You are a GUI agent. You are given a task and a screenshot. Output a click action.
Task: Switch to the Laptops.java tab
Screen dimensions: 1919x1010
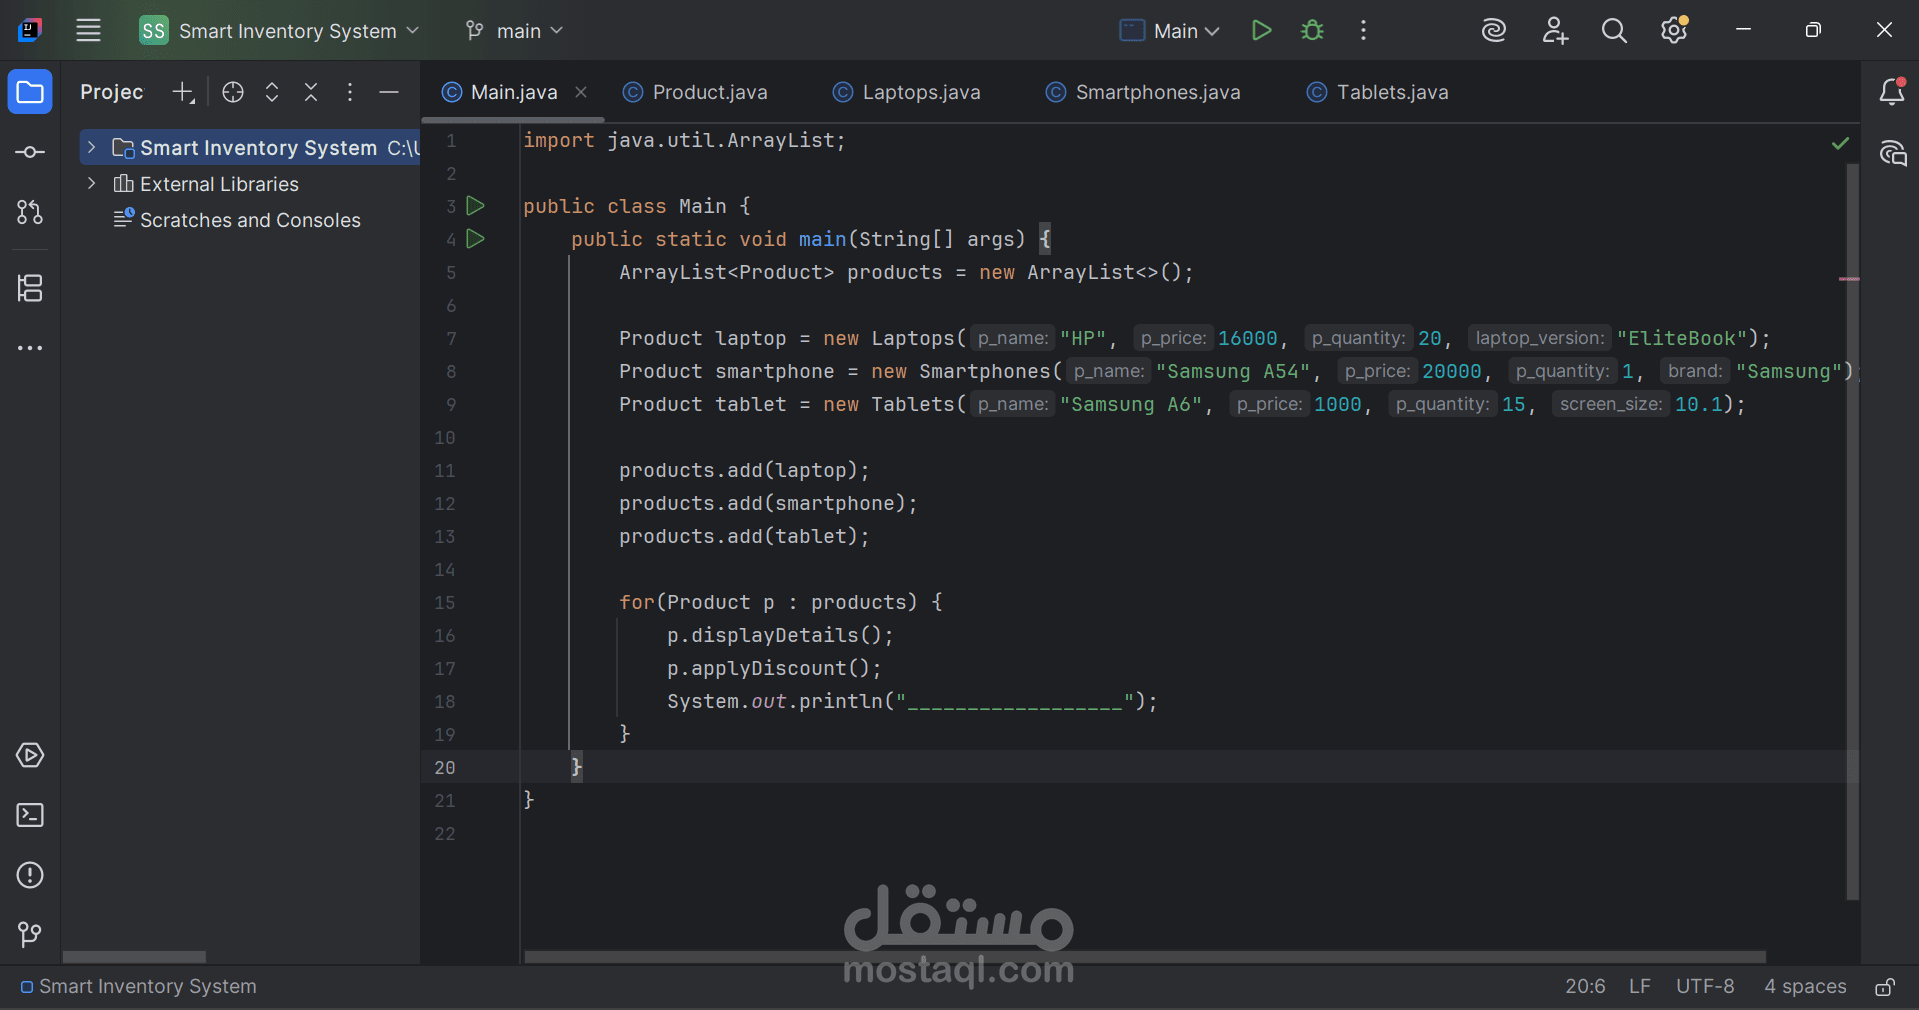907,92
